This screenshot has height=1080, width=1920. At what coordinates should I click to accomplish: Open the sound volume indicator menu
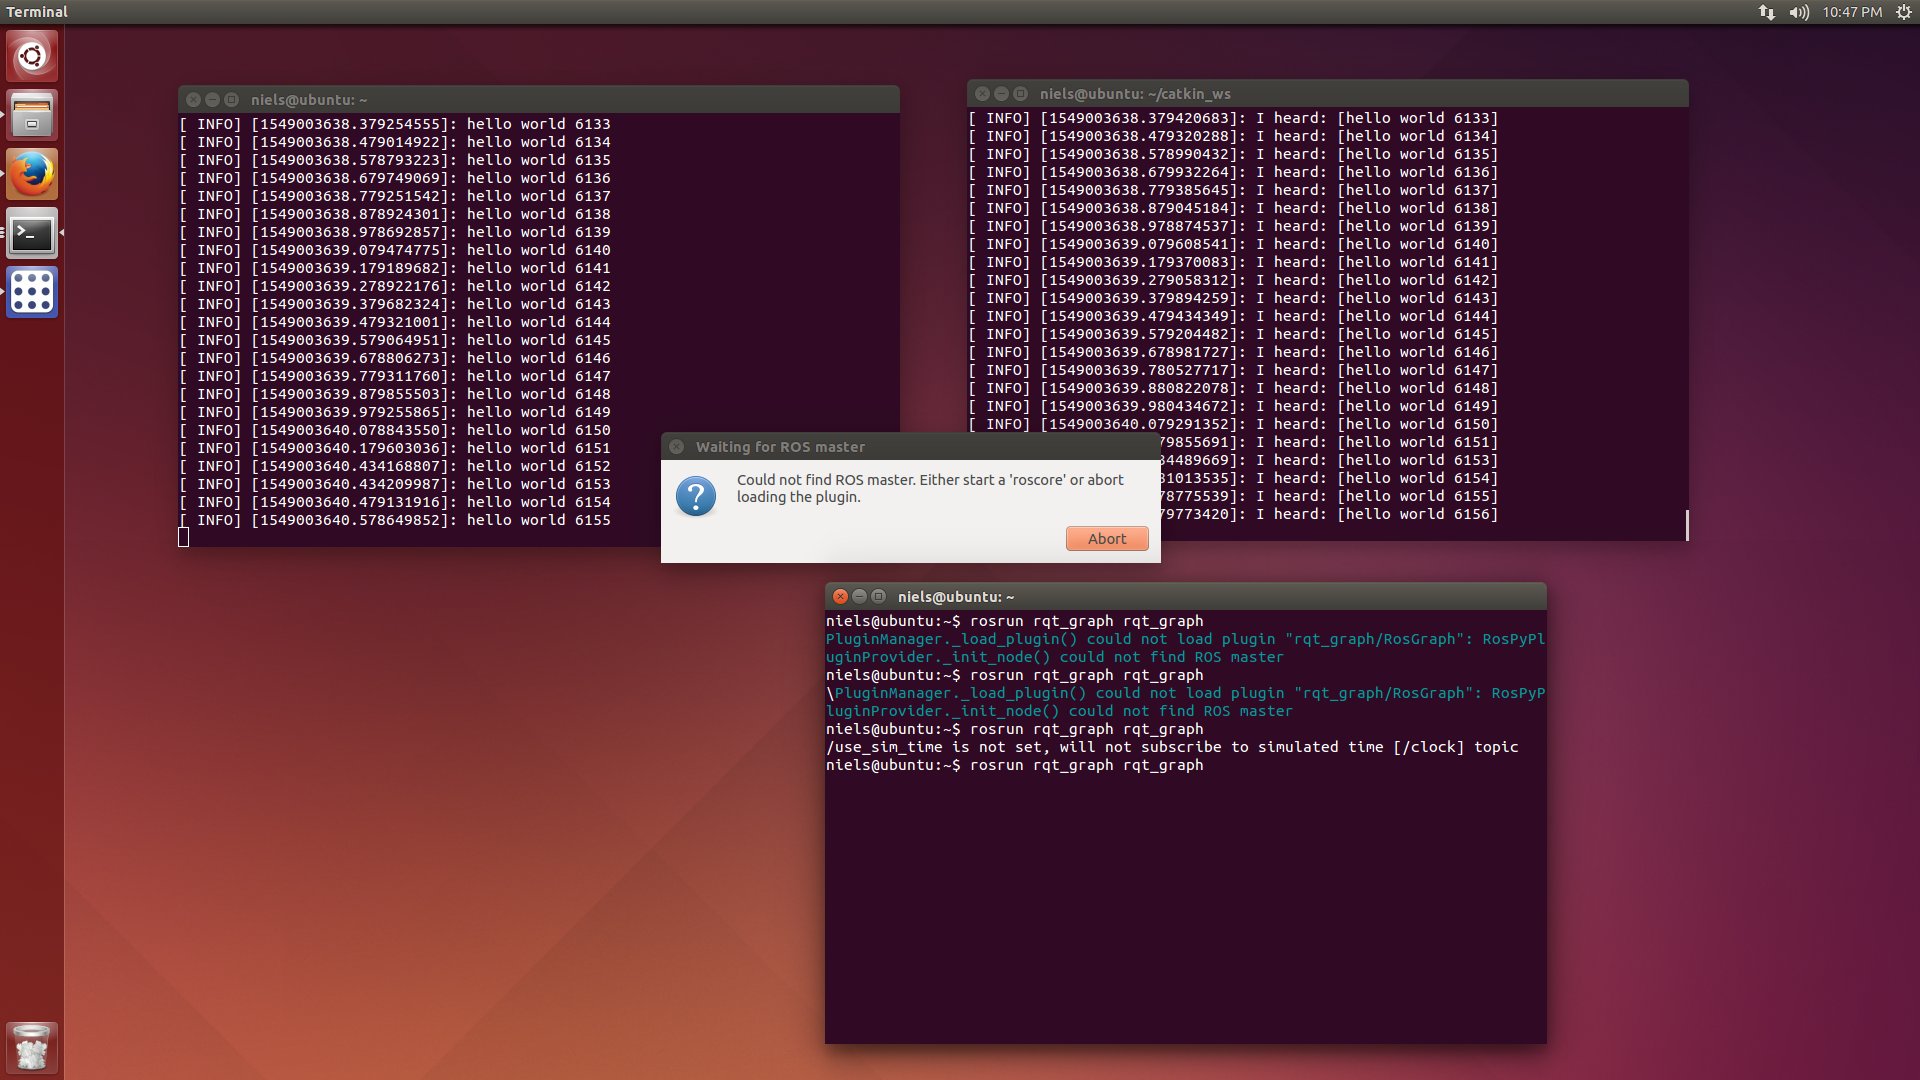coord(1798,12)
